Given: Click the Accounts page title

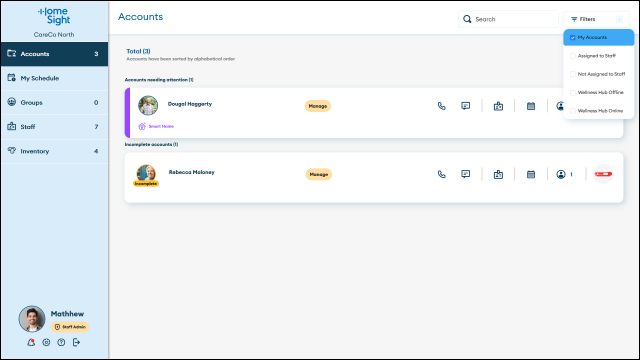Looking at the screenshot, I should point(140,17).
